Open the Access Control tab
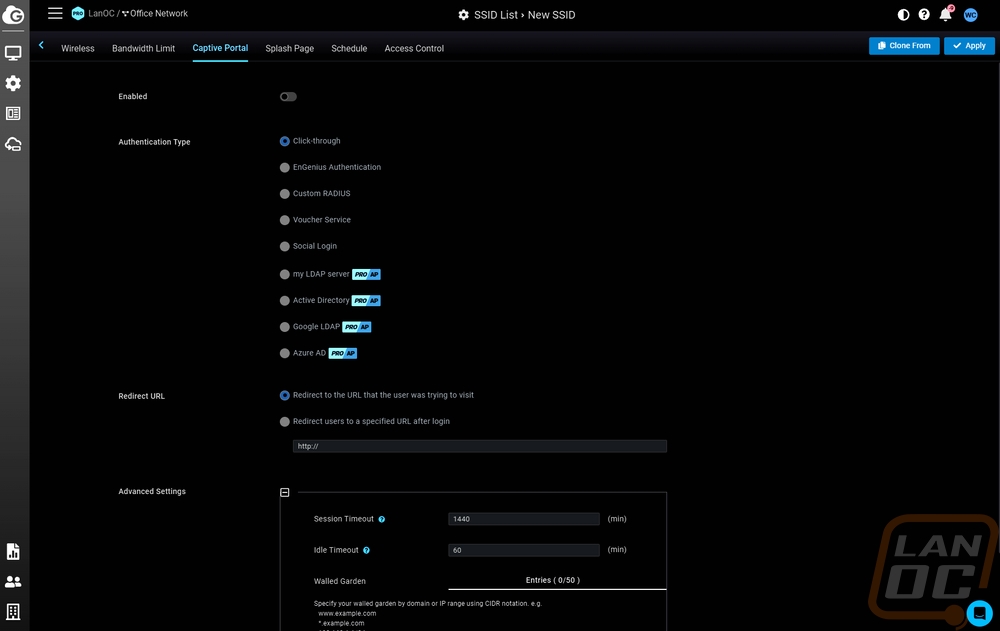 pyautogui.click(x=414, y=48)
